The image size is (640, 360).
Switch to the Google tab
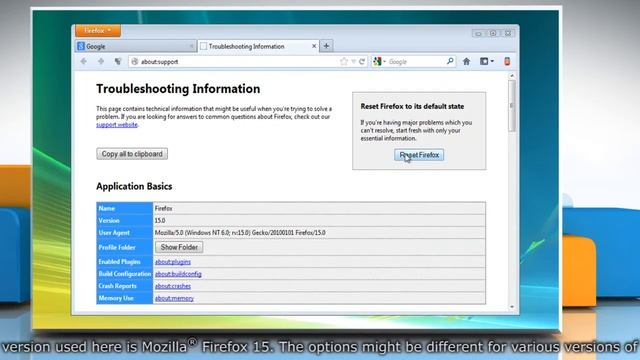[x=136, y=46]
